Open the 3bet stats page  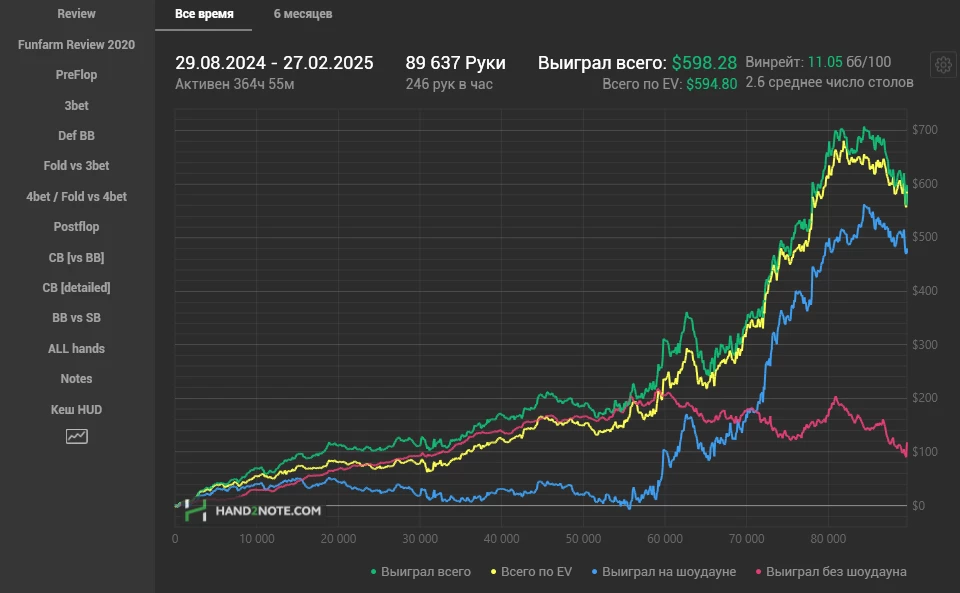tap(77, 105)
